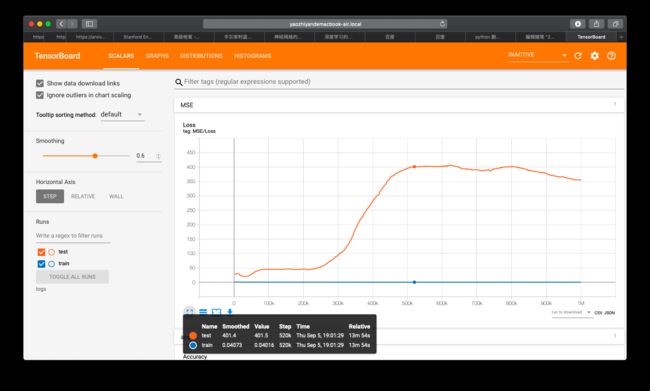Viewport: 650px width, 391px height.
Task: Switch to the GRAPHS tab
Action: (x=157, y=56)
